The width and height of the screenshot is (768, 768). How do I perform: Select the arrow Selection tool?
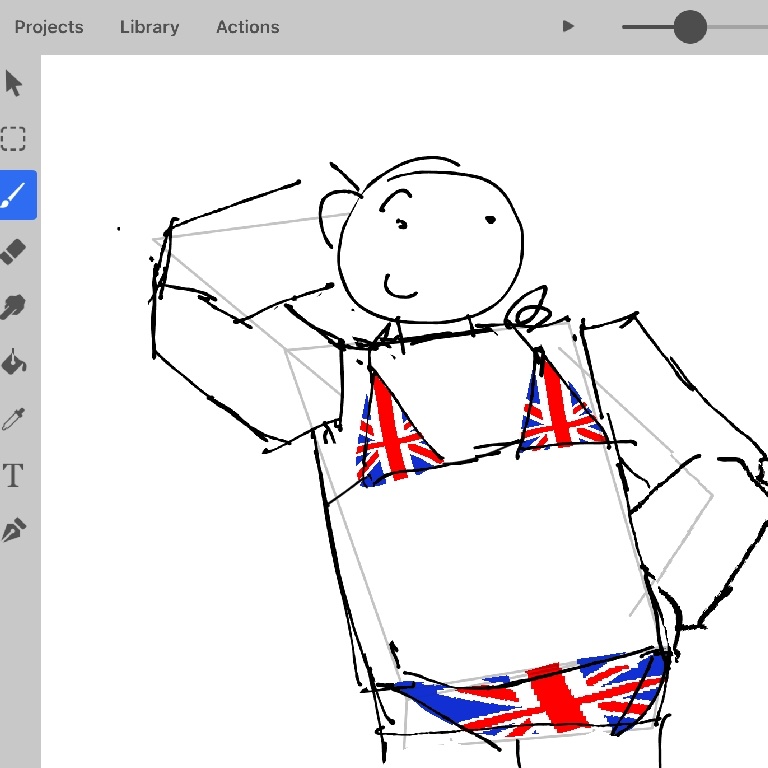pos(14,83)
